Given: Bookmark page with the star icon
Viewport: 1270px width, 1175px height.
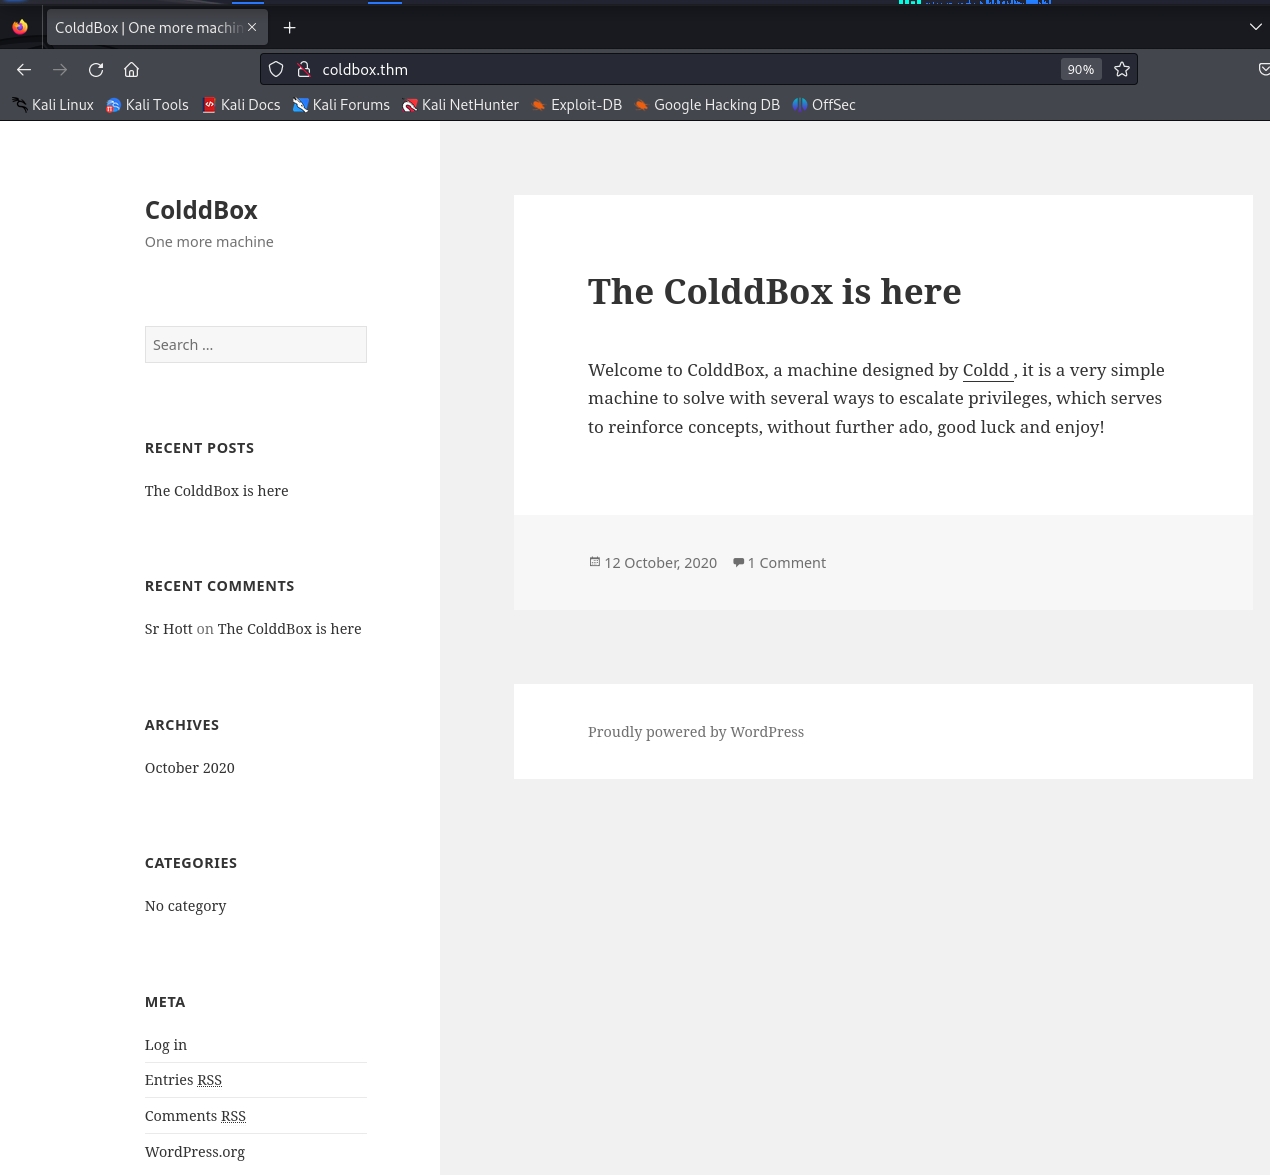Looking at the screenshot, I should tap(1122, 70).
